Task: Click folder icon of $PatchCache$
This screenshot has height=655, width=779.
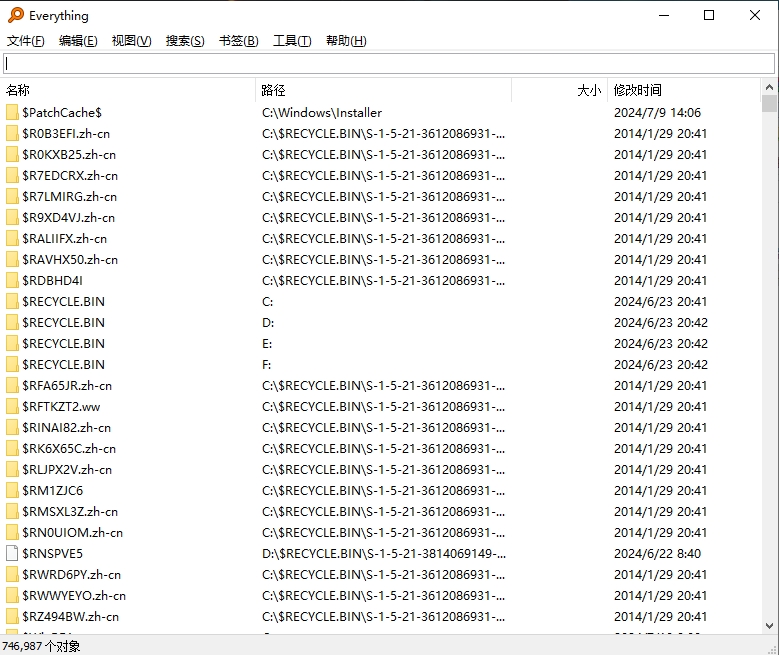Action: [x=12, y=112]
